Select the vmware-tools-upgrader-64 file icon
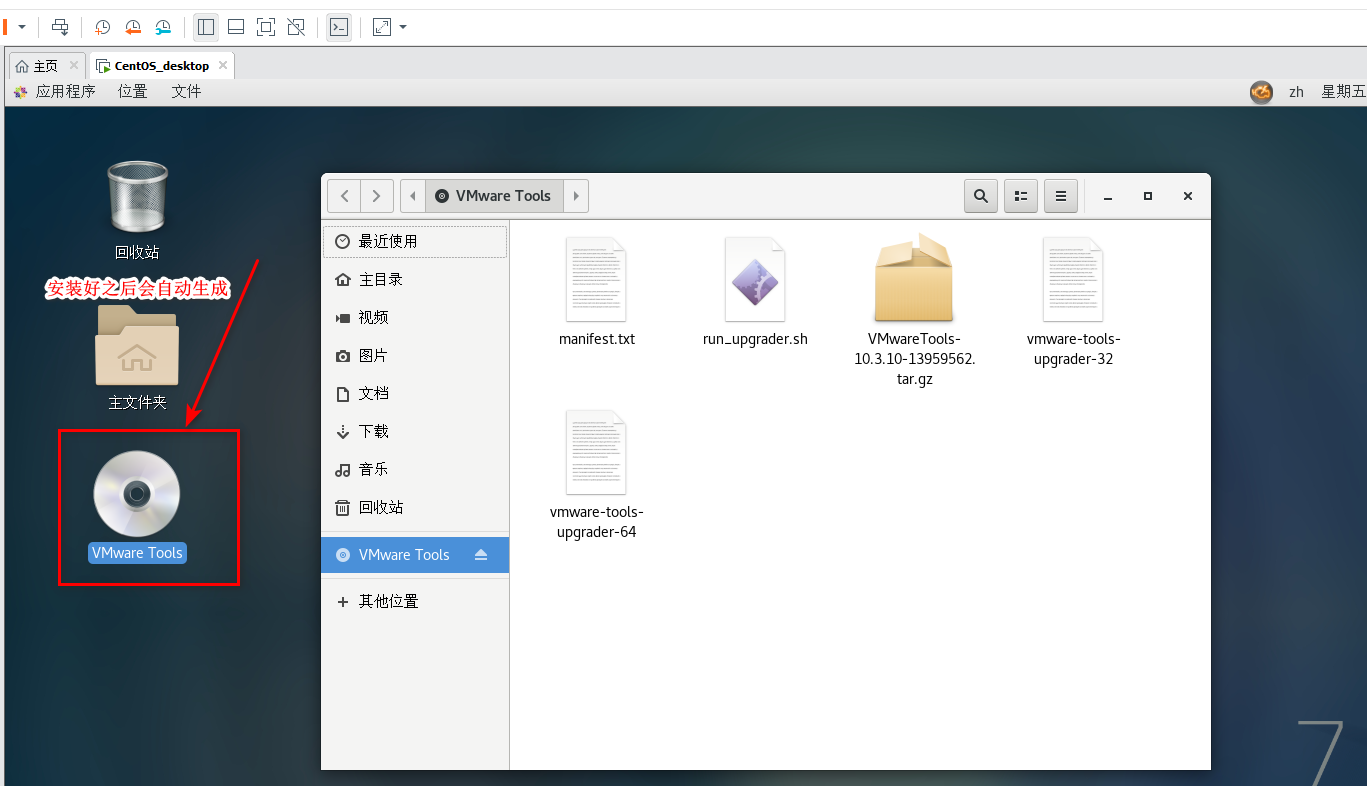 596,452
